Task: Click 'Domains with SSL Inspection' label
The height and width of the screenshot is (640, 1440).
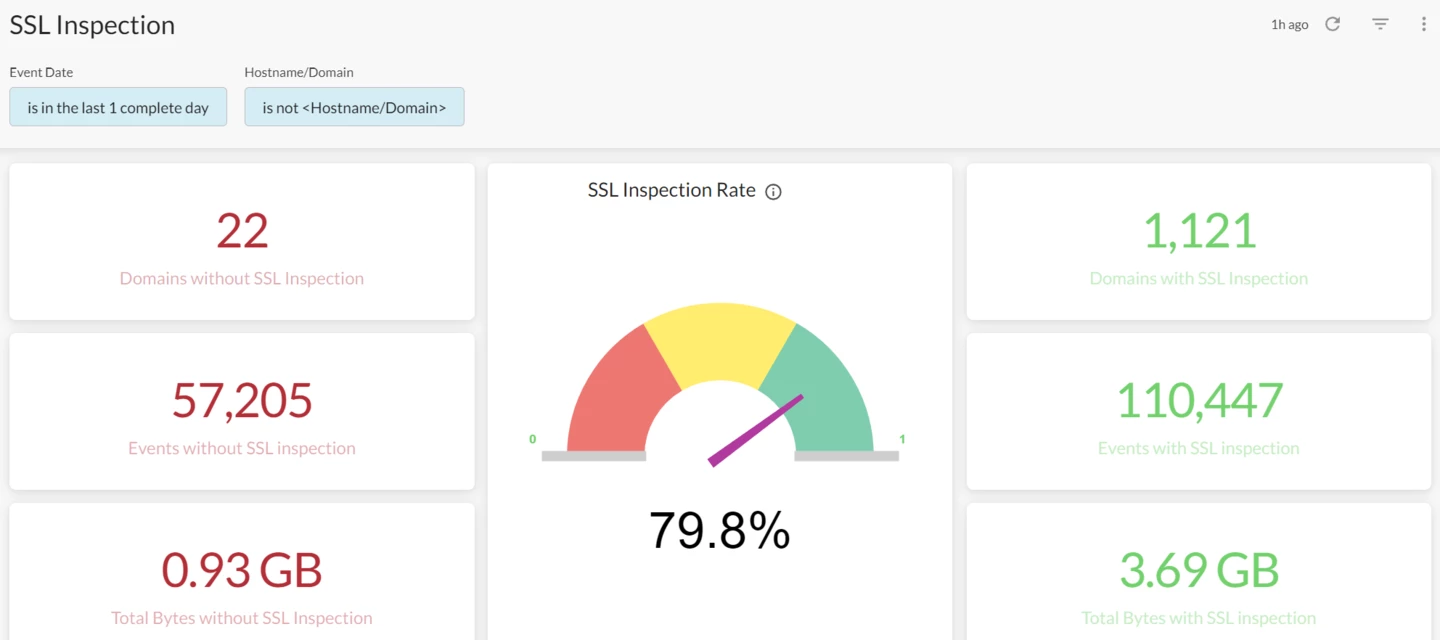Action: point(1198,278)
